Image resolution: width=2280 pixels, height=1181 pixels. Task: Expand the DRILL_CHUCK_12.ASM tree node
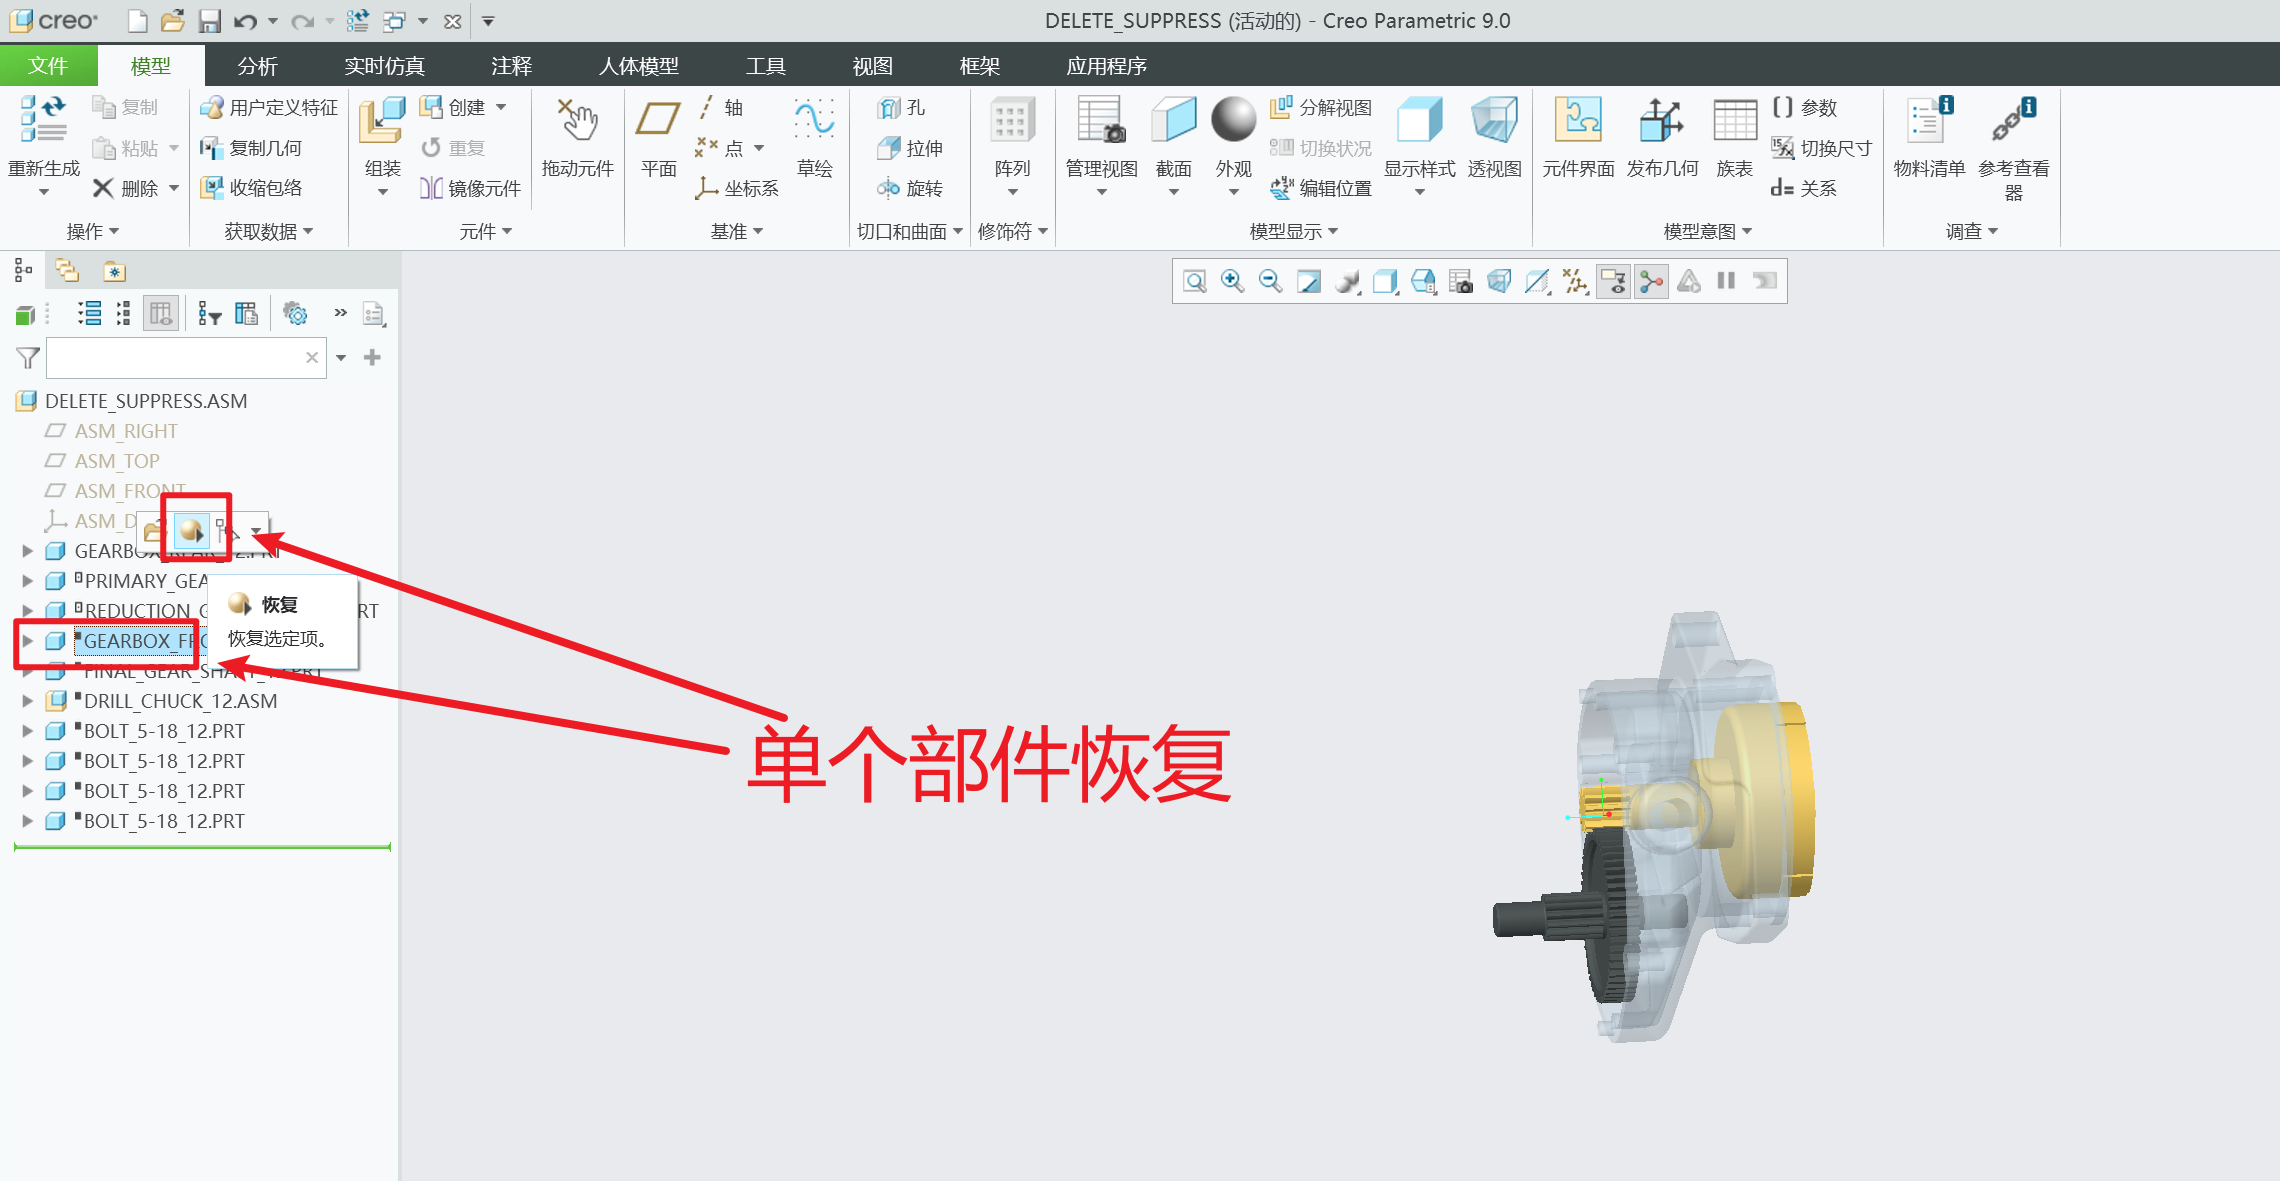point(28,701)
